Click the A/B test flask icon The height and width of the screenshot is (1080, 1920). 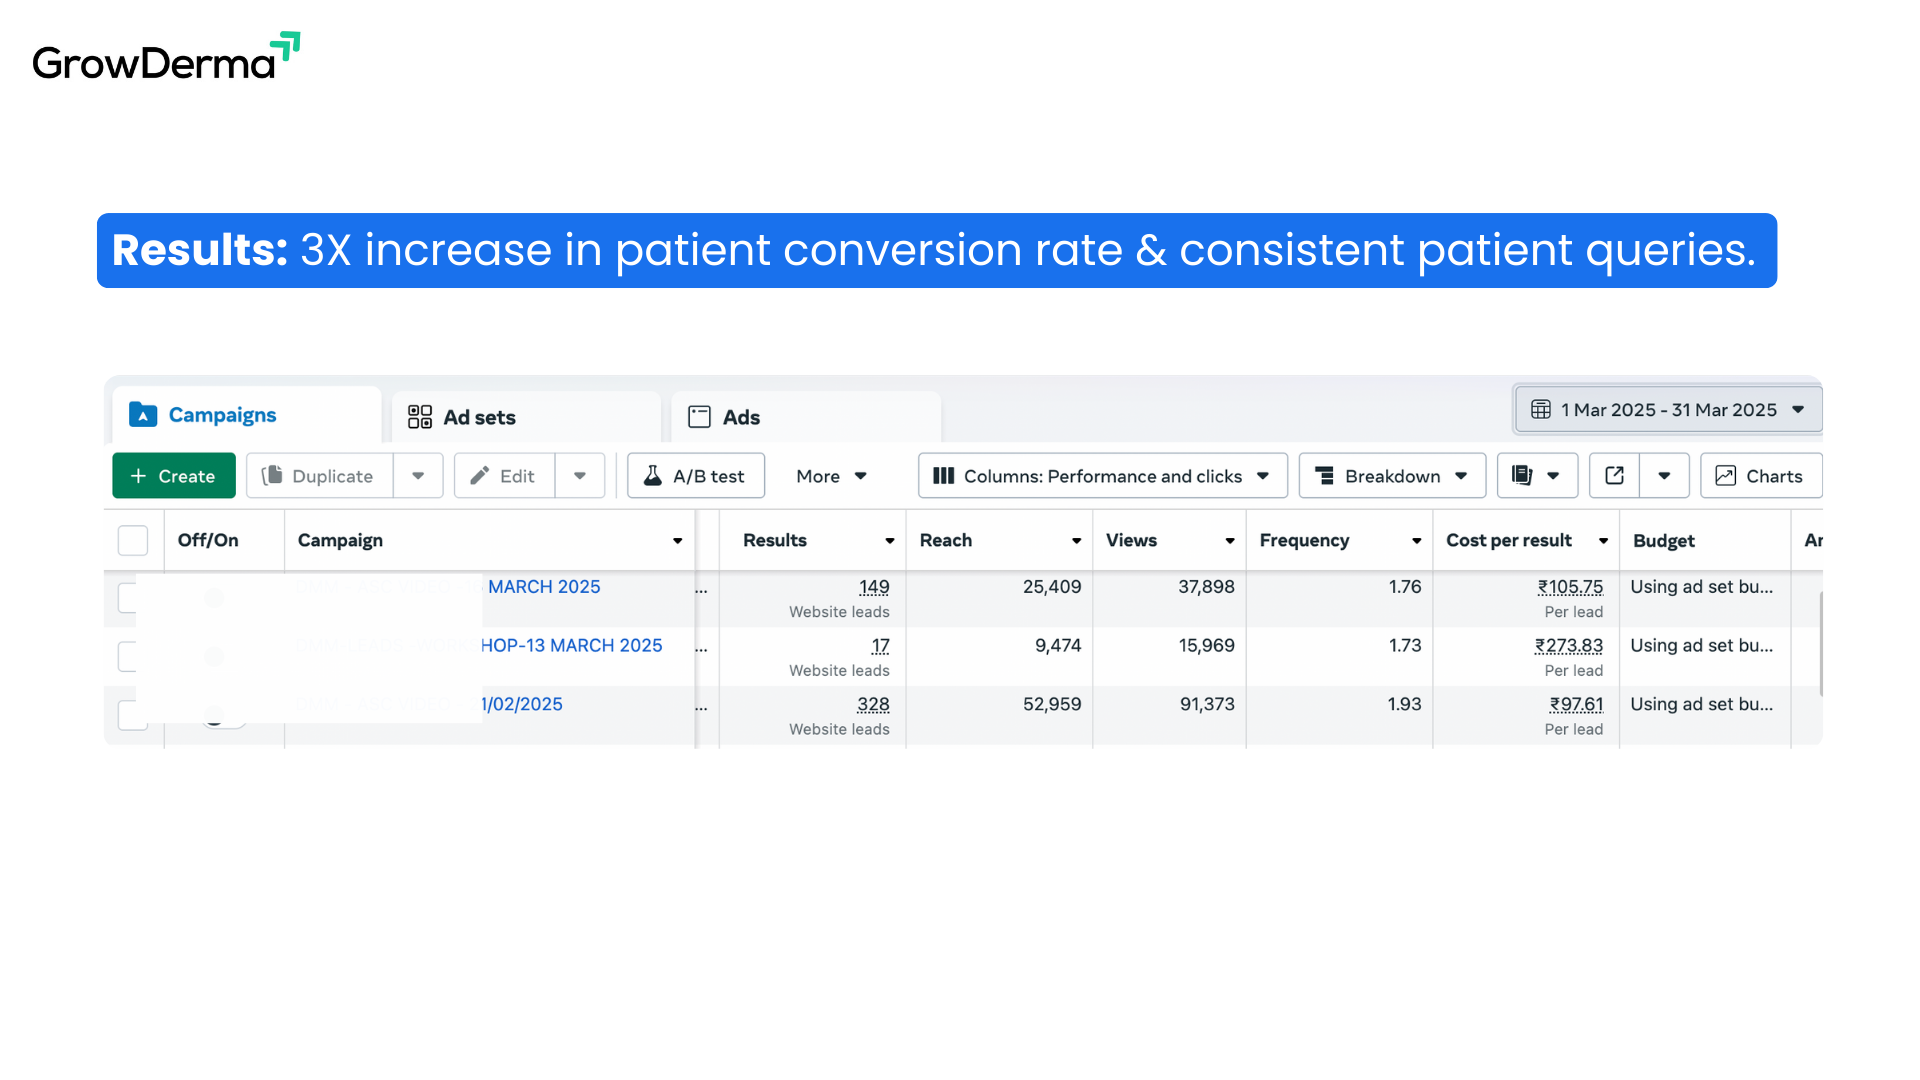[x=652, y=476]
